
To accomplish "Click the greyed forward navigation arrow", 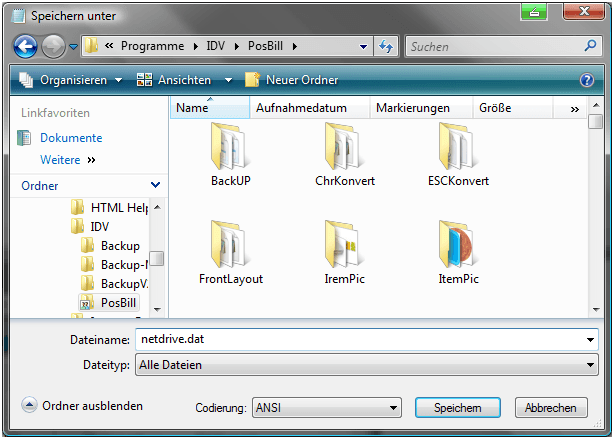I will click(53, 47).
